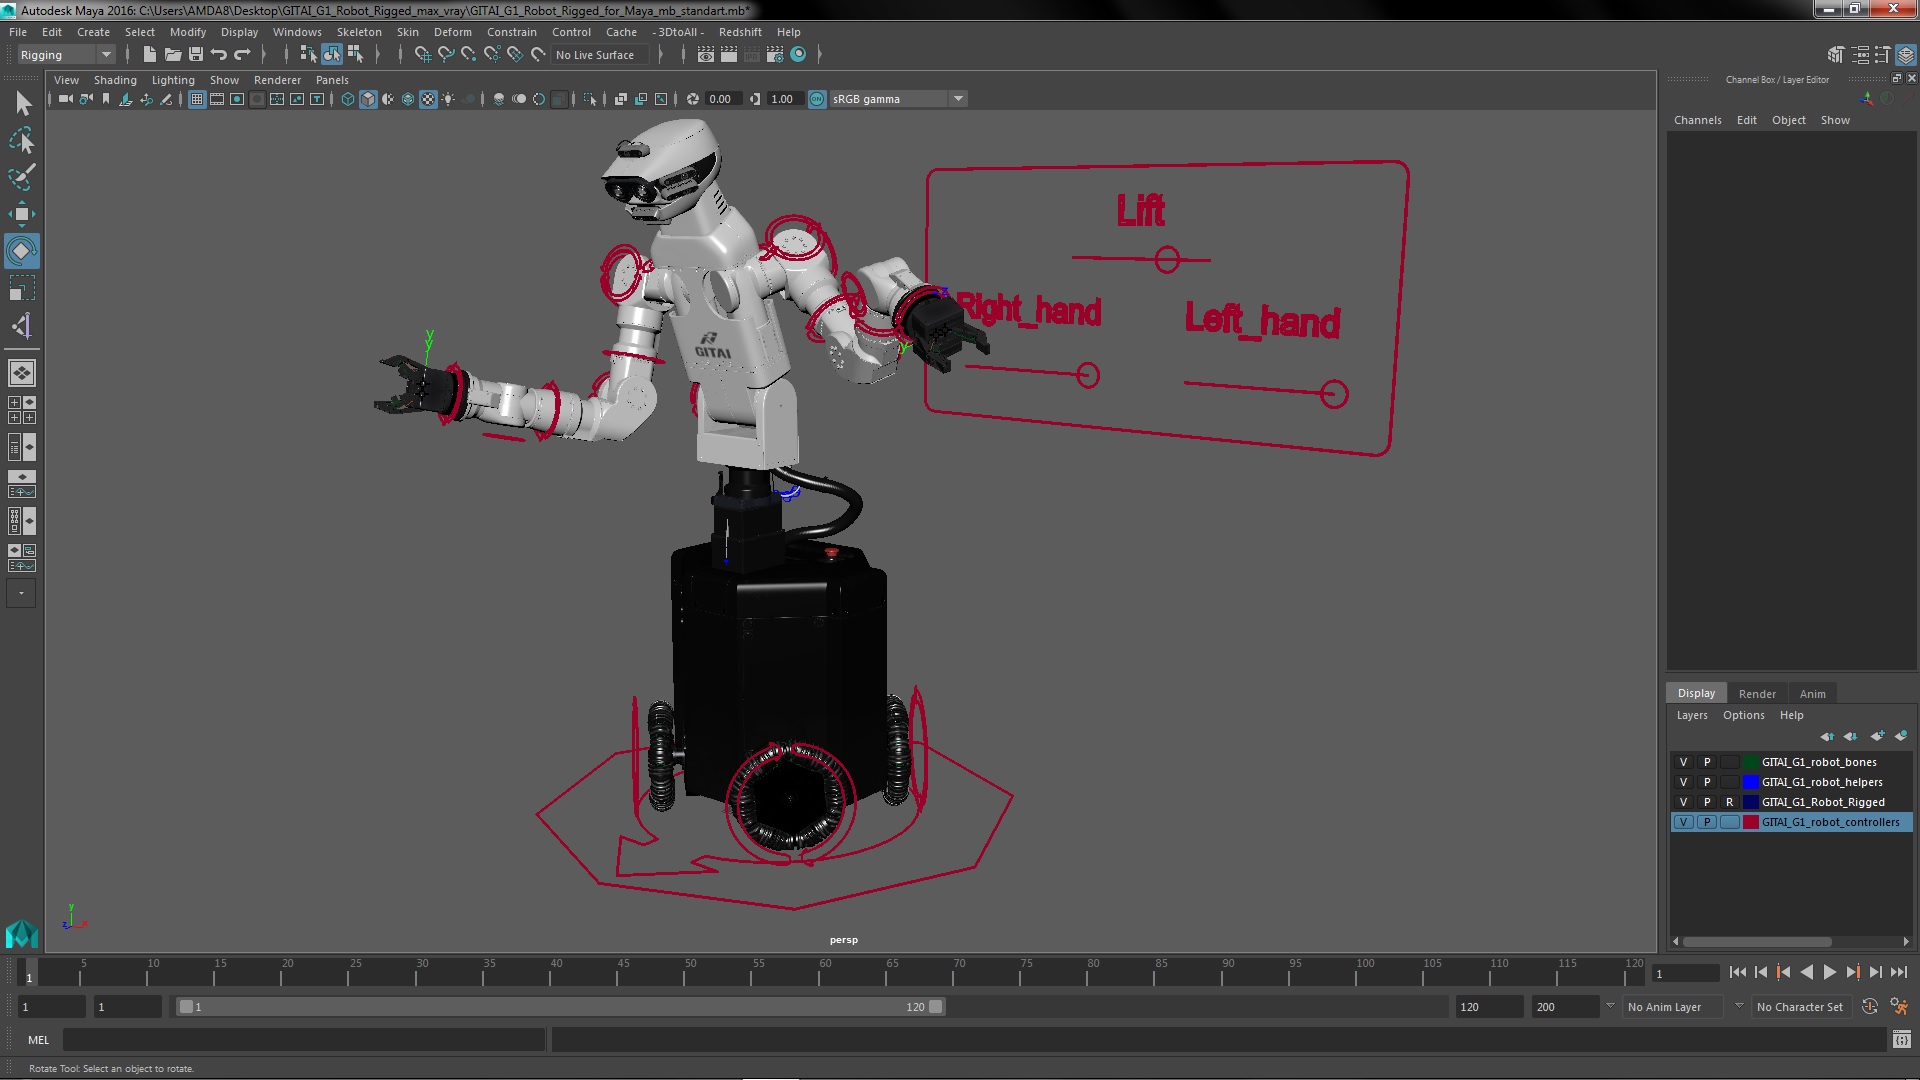Image resolution: width=1920 pixels, height=1080 pixels.
Task: Play animation forward
Action: click(1829, 973)
